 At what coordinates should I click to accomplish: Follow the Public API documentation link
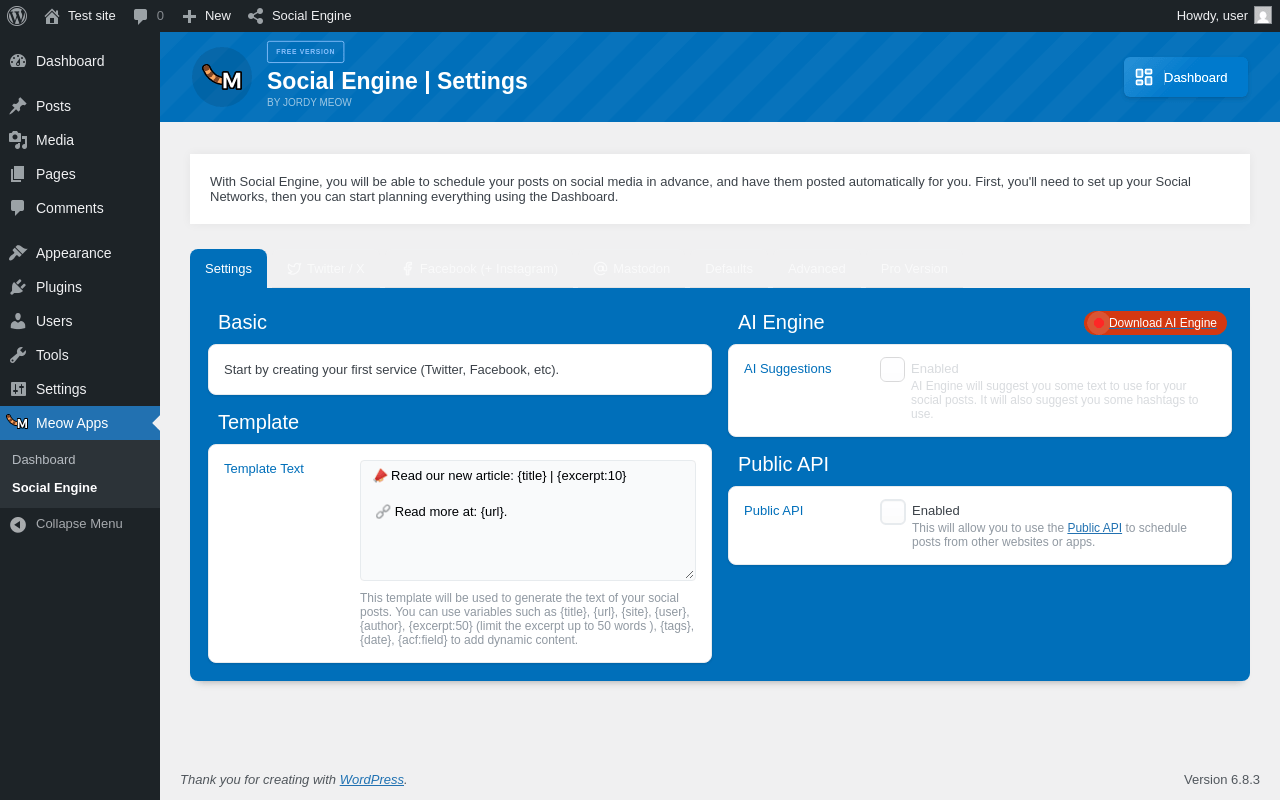coord(1094,528)
